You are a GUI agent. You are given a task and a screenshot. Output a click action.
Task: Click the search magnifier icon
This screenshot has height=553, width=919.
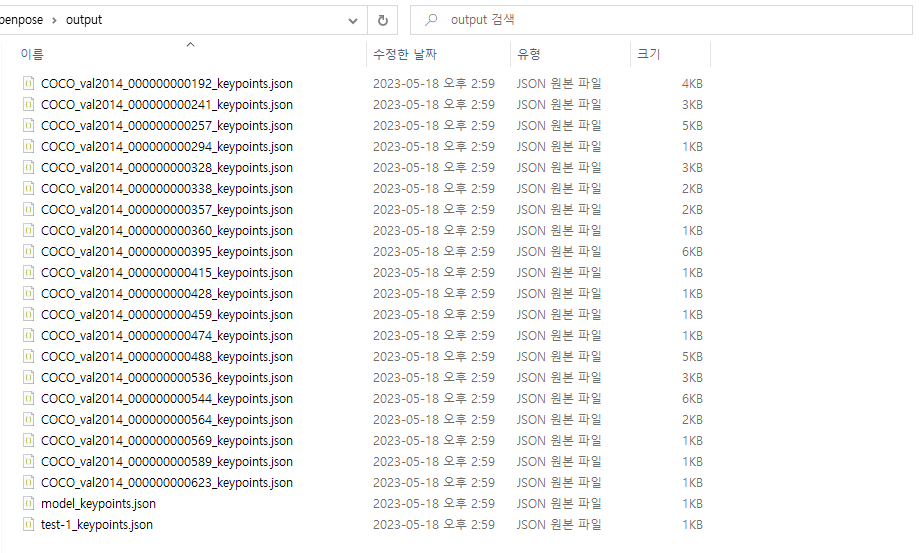tap(431, 20)
